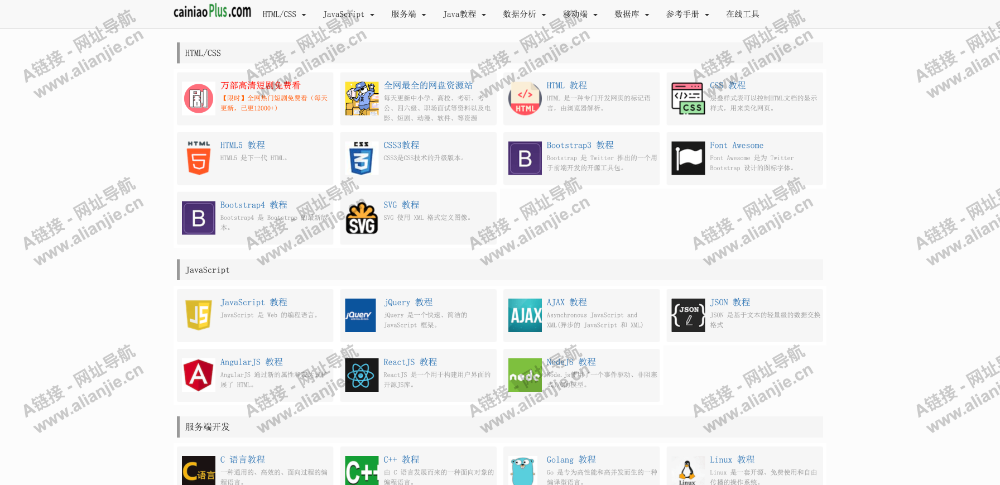Open the SVG 教程 title link
The width and height of the screenshot is (1000, 485).
401,205
